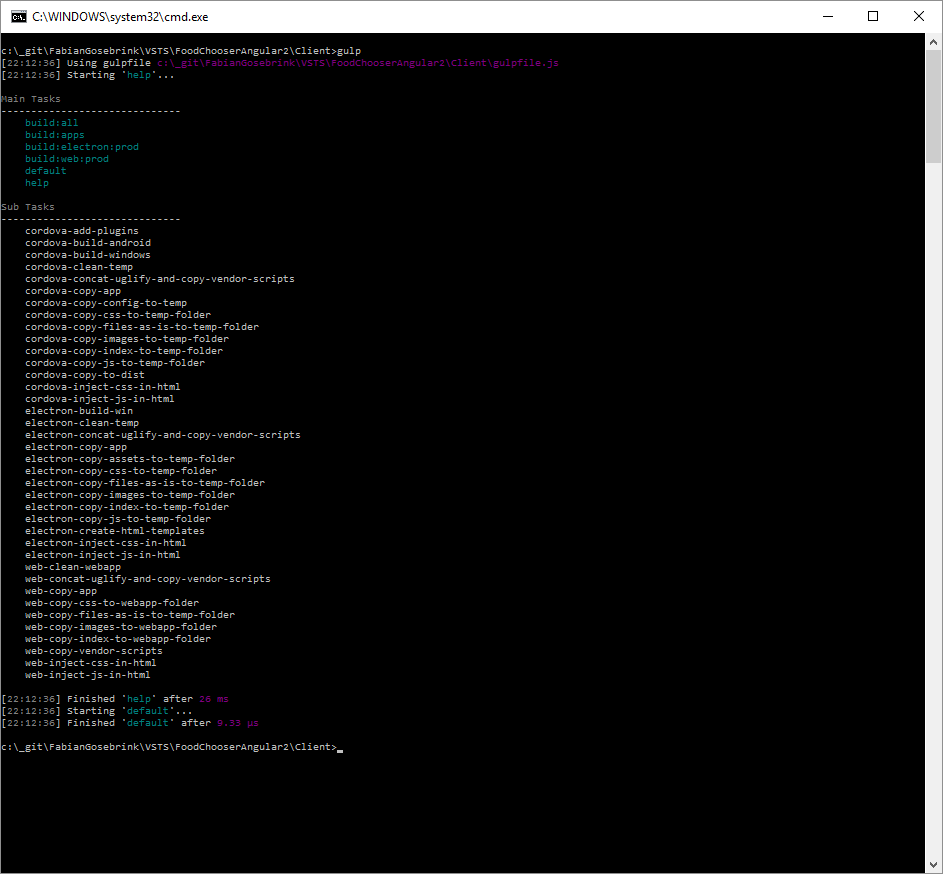Click the scrollbar up arrow
This screenshot has height=874, width=943.
point(933,42)
